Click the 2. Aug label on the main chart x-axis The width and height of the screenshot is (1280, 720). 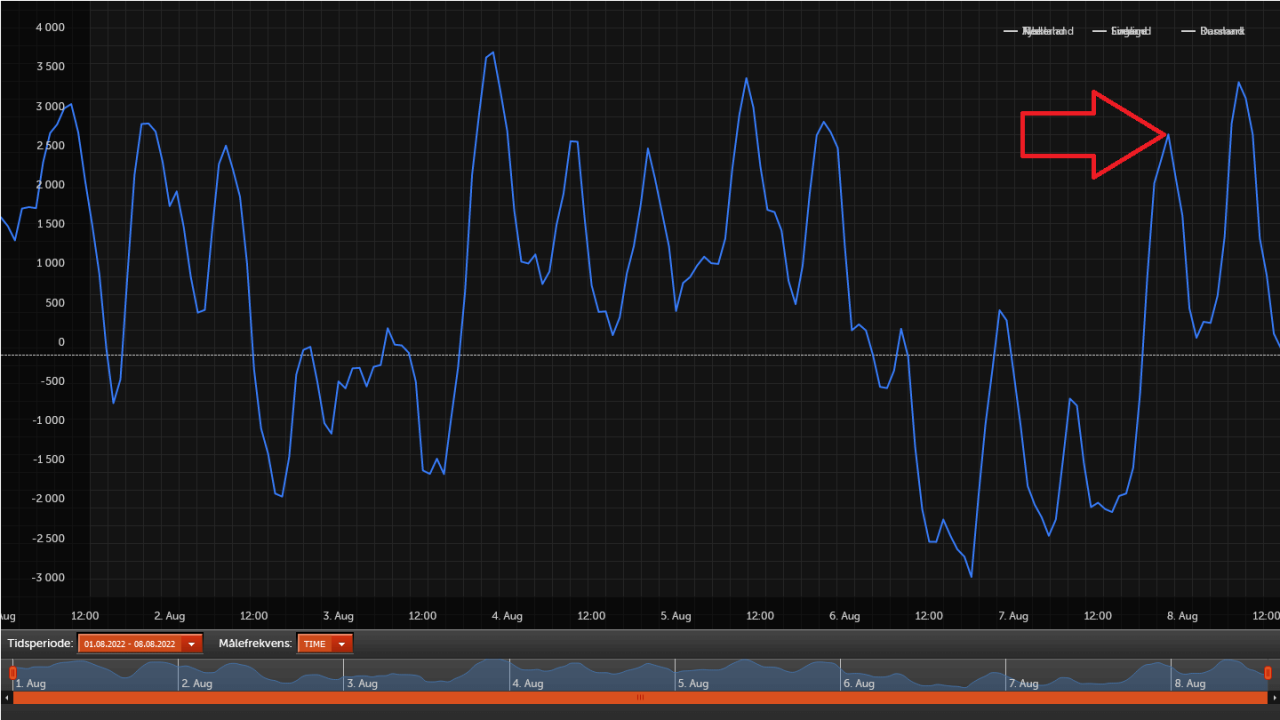click(x=169, y=616)
